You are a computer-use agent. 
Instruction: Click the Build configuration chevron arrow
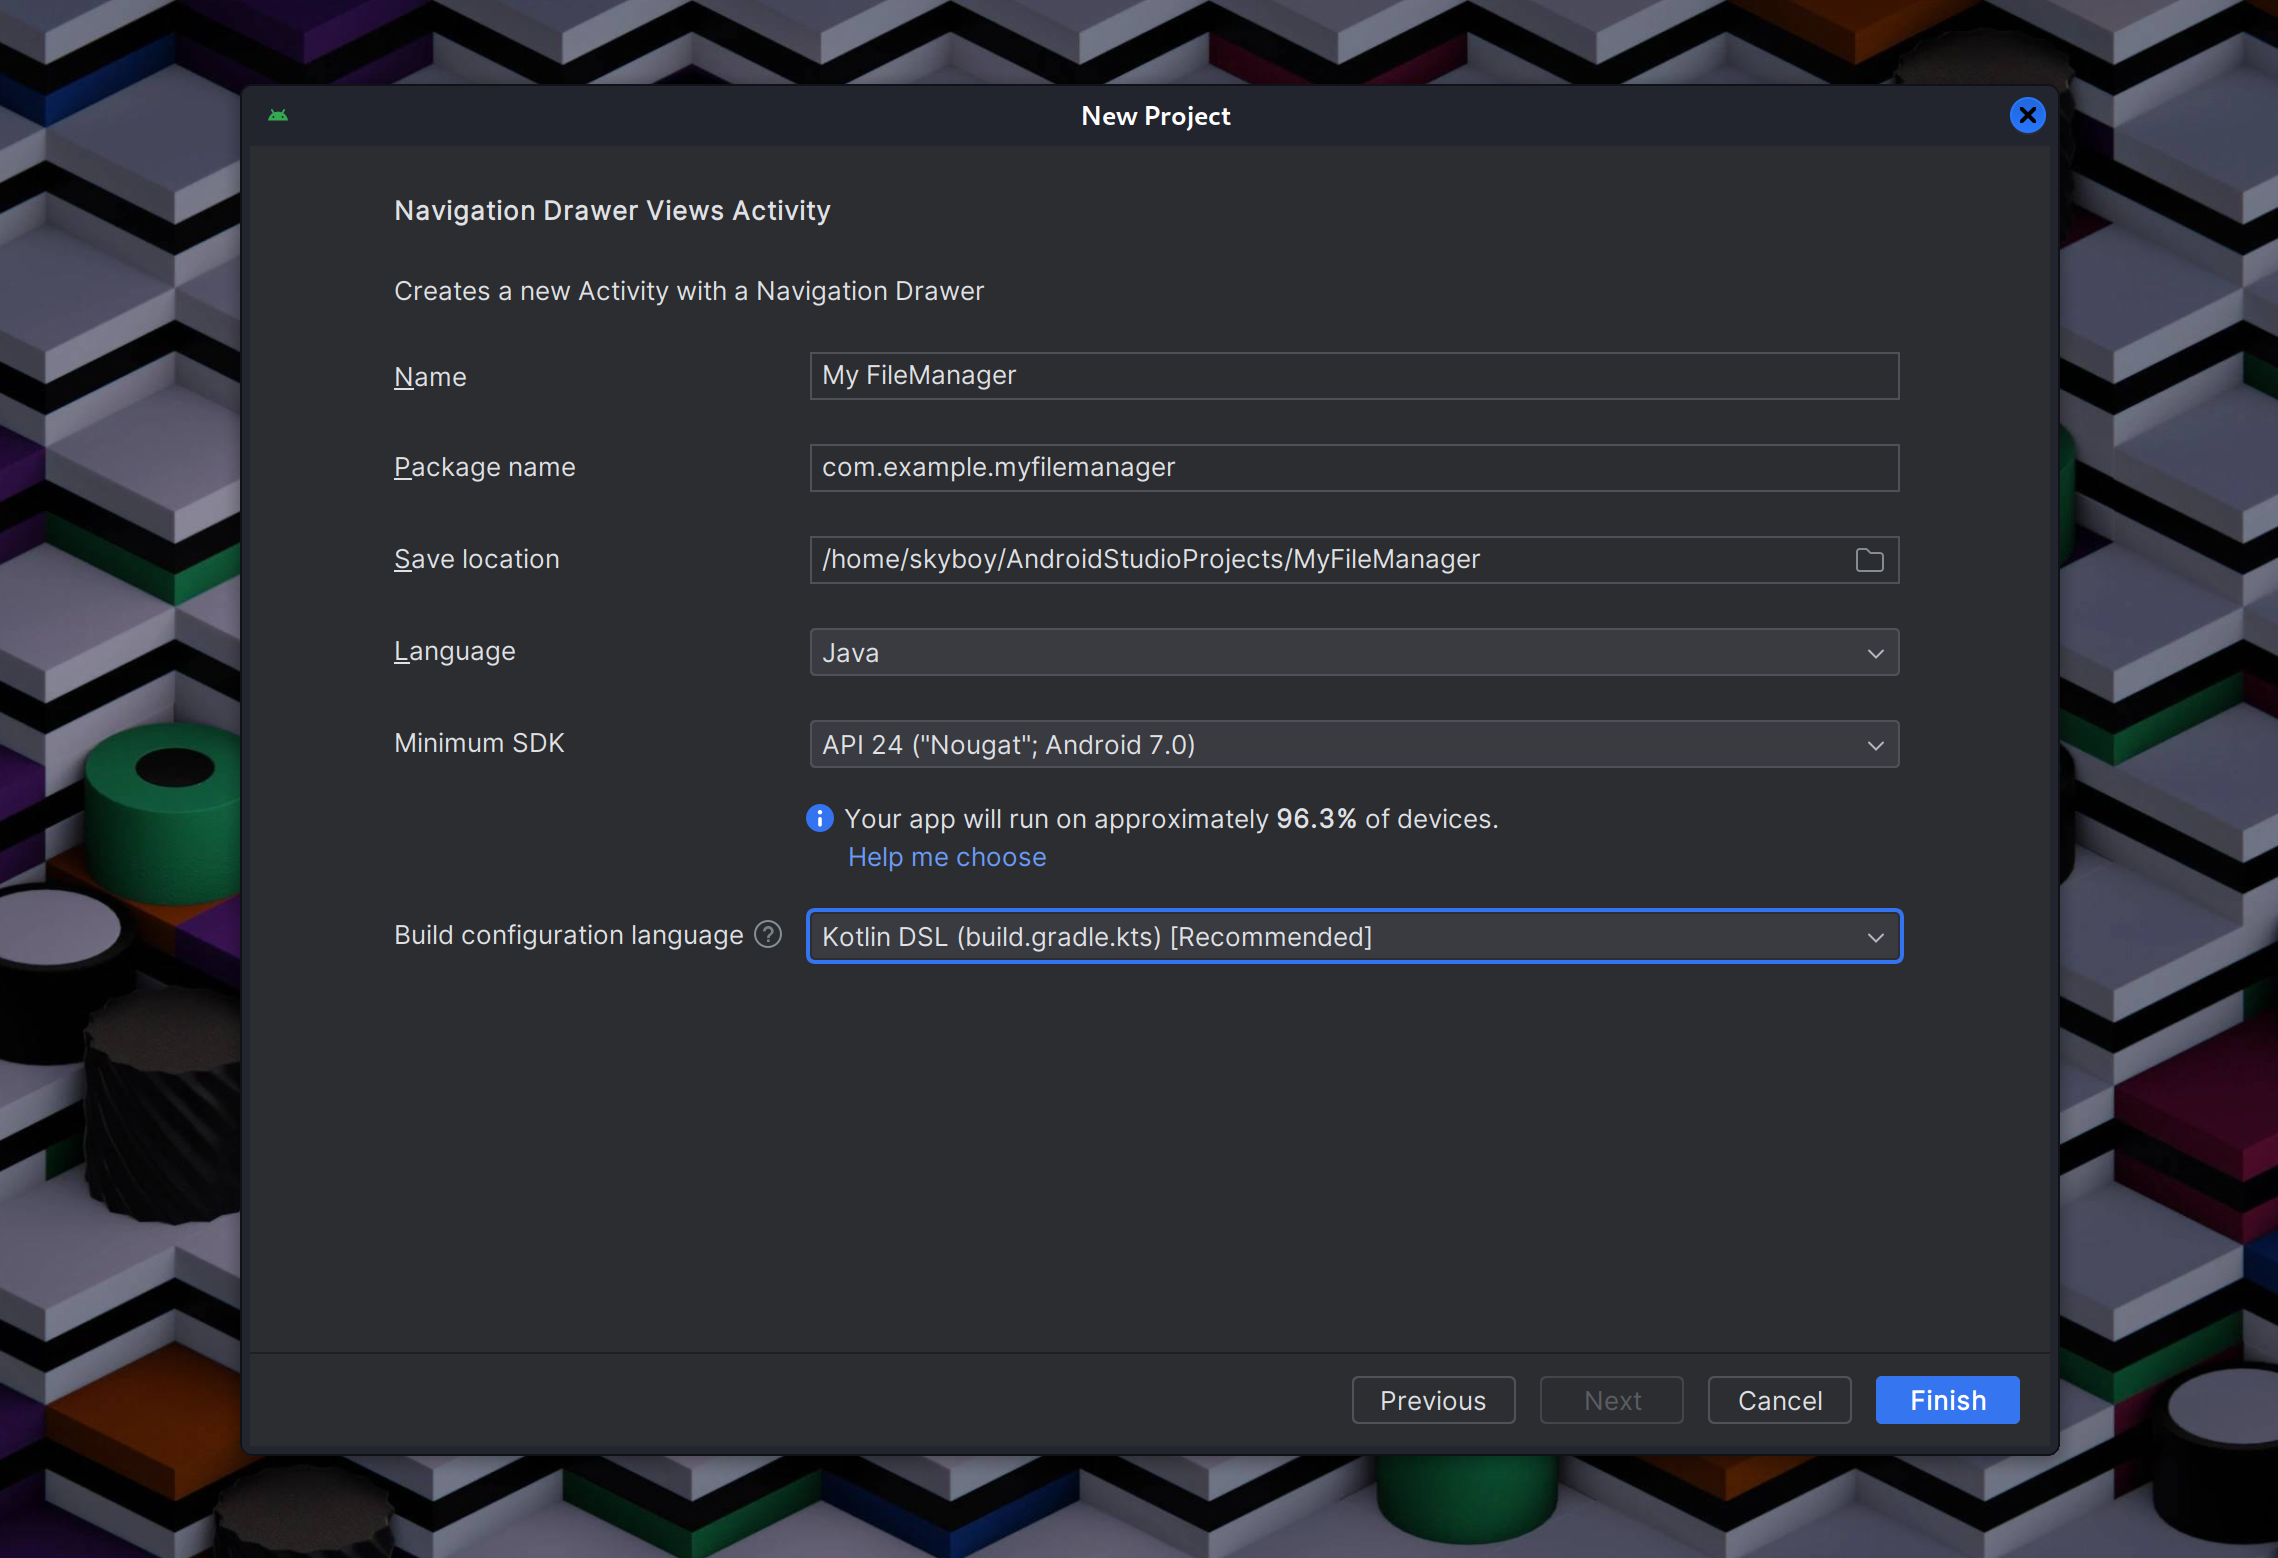click(x=1875, y=937)
